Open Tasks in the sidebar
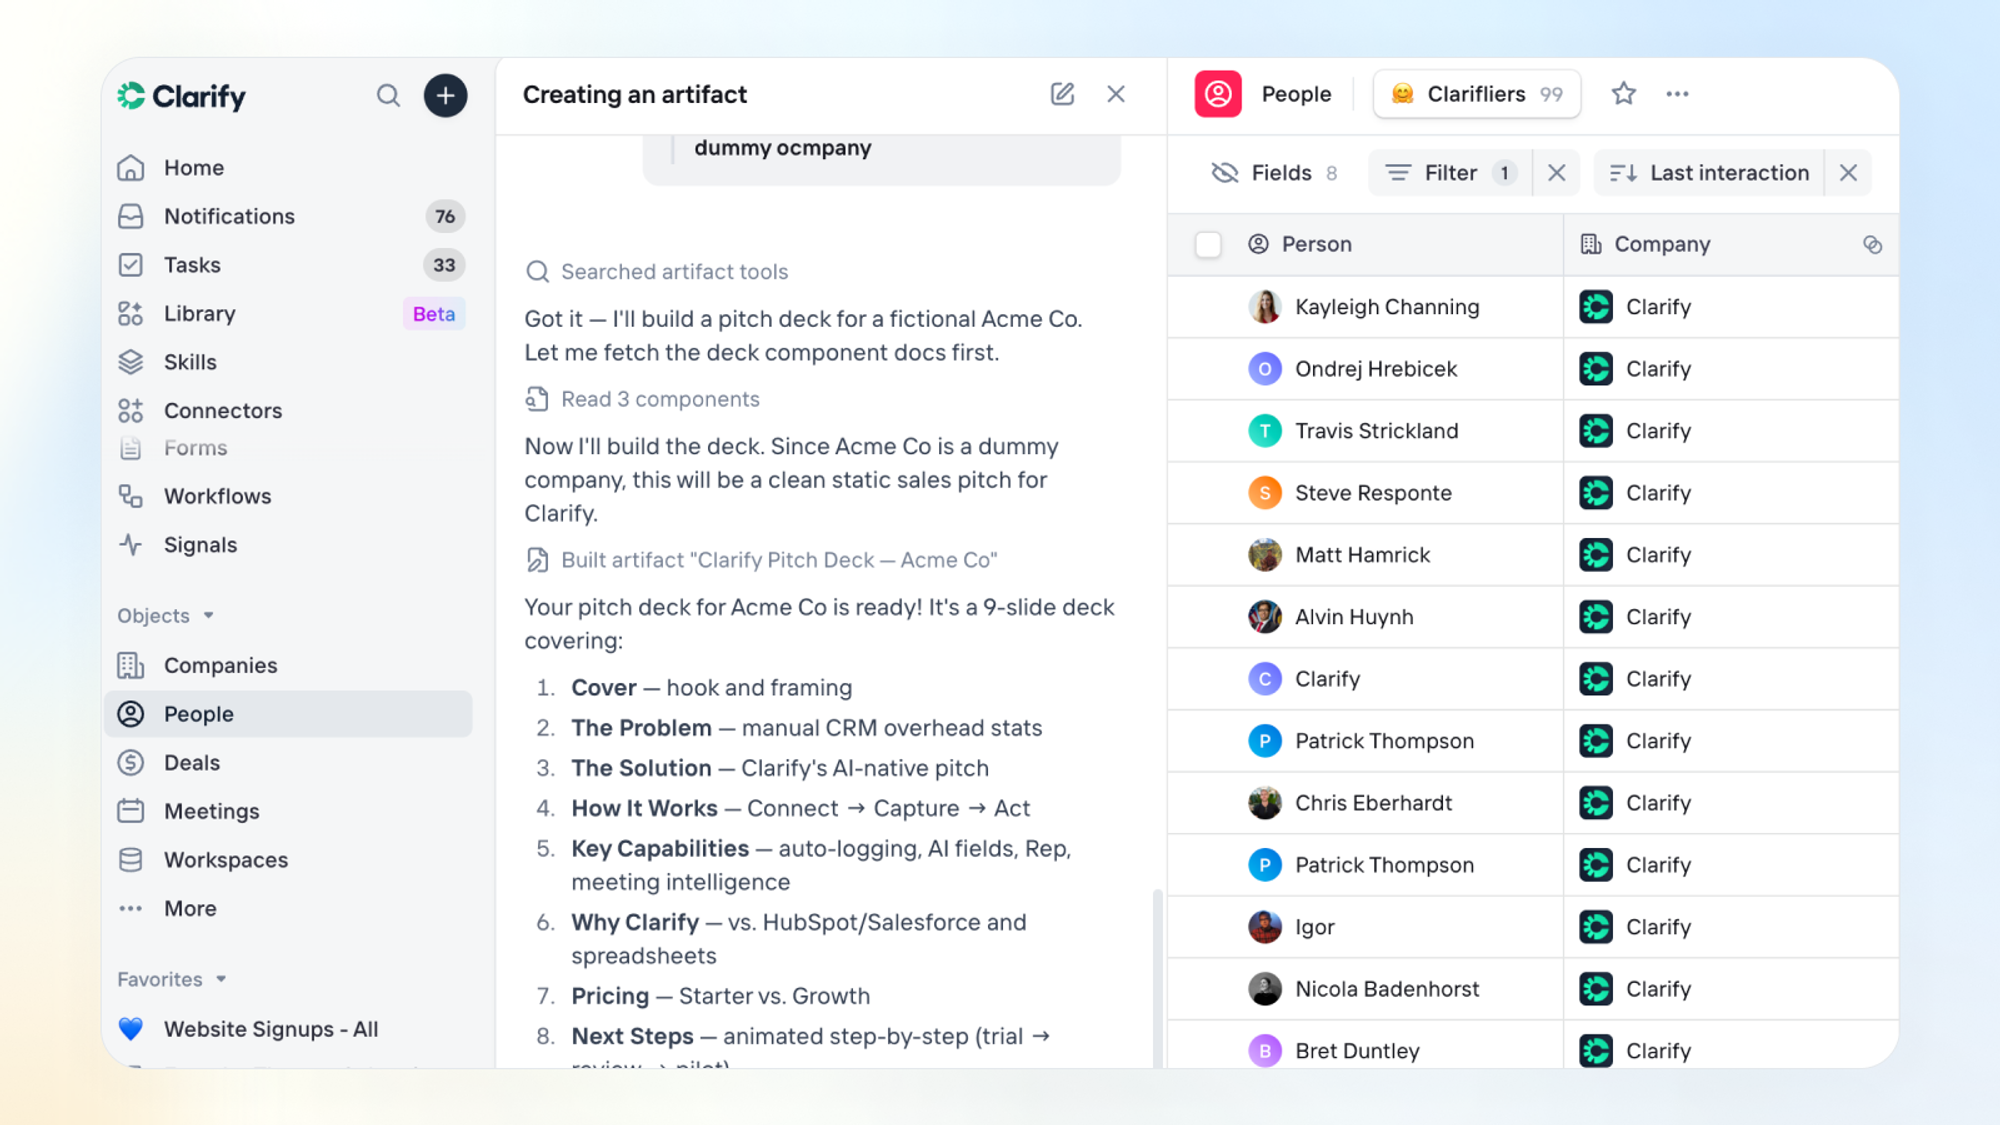The image size is (2000, 1125). click(287, 265)
